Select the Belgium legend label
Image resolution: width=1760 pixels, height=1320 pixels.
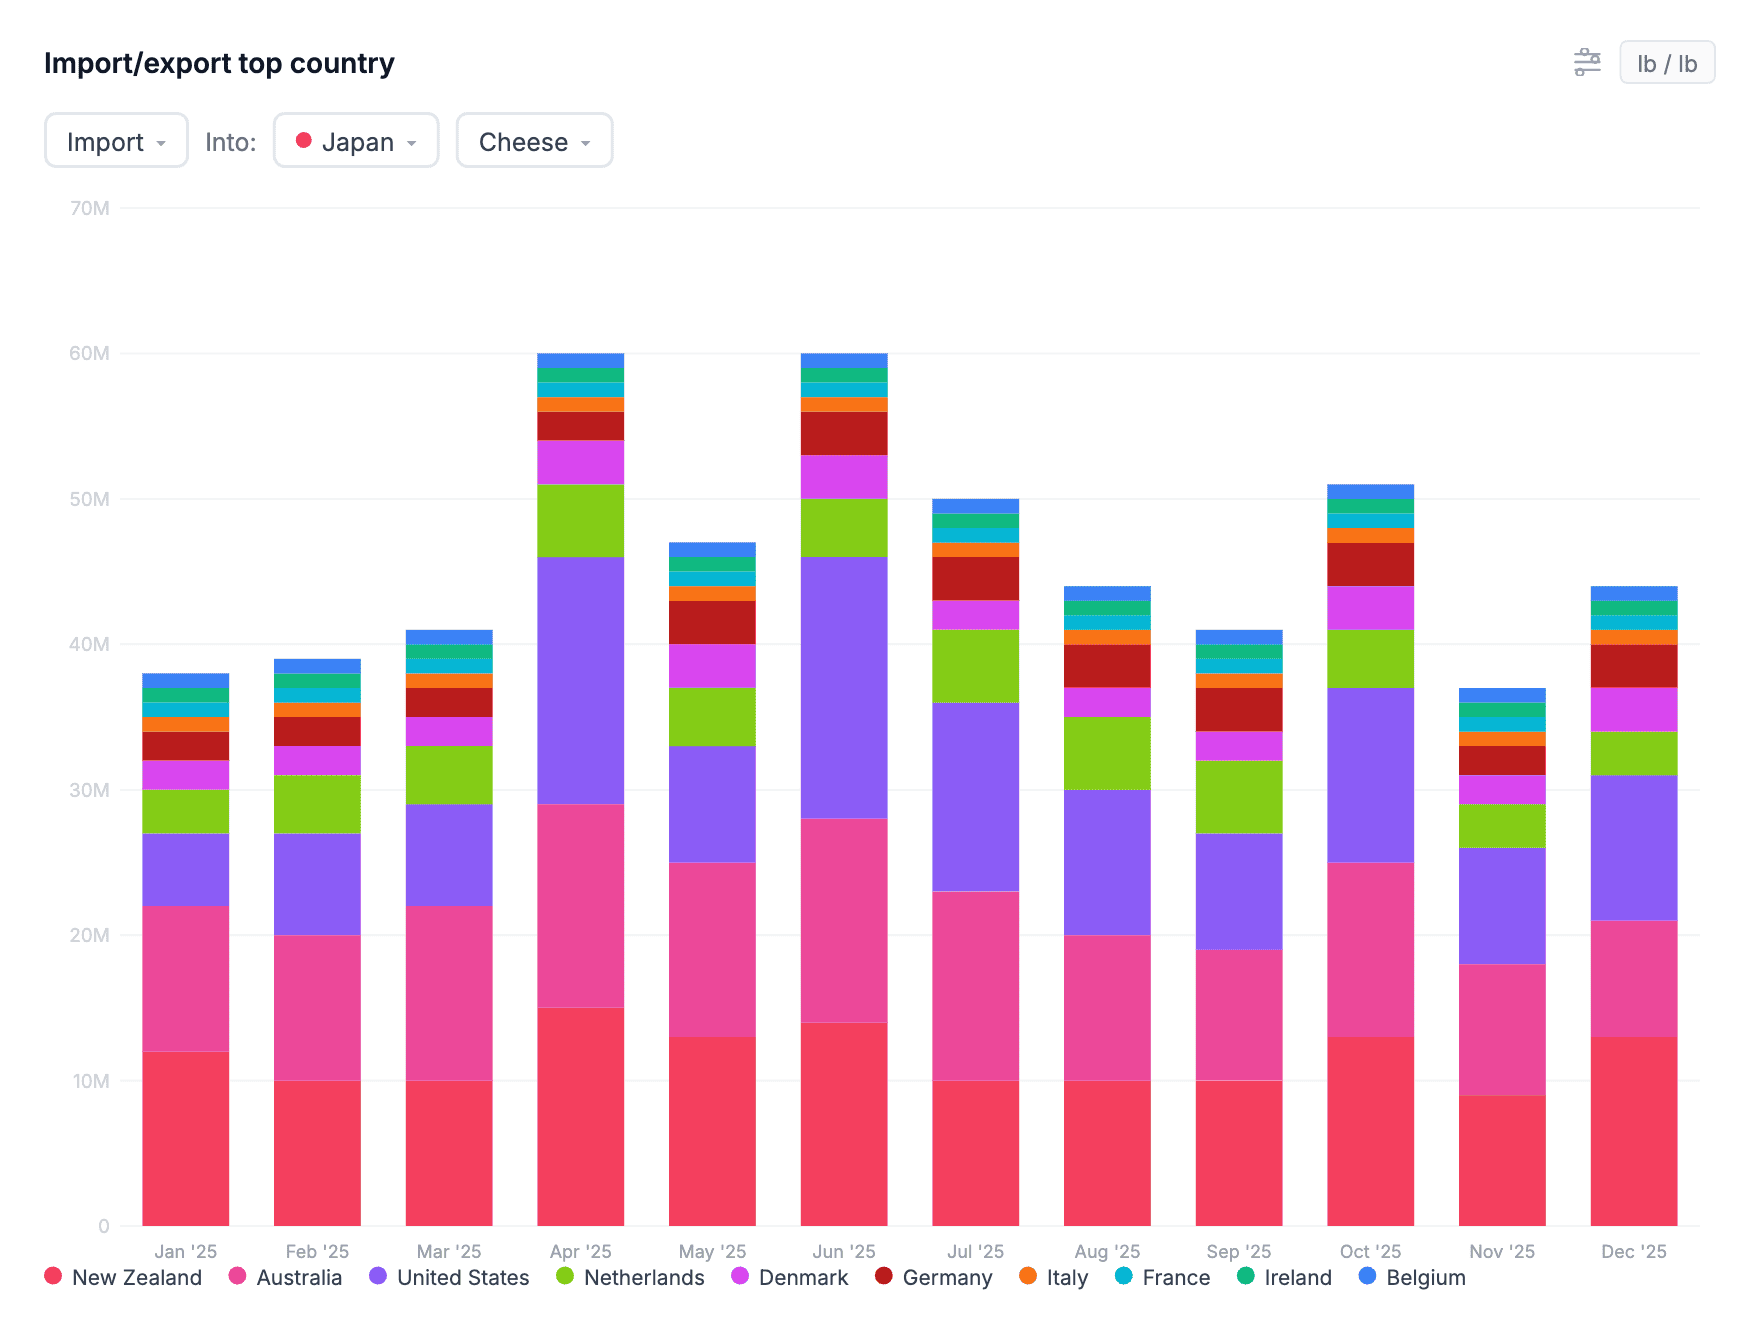(x=1425, y=1277)
